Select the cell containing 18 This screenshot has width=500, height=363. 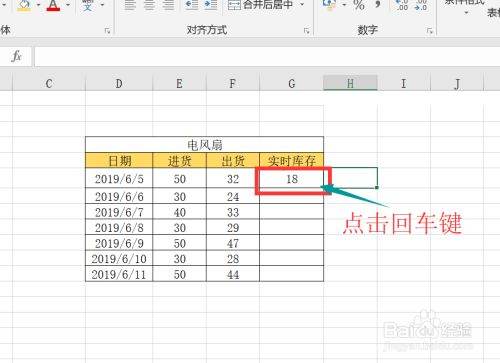[292, 179]
